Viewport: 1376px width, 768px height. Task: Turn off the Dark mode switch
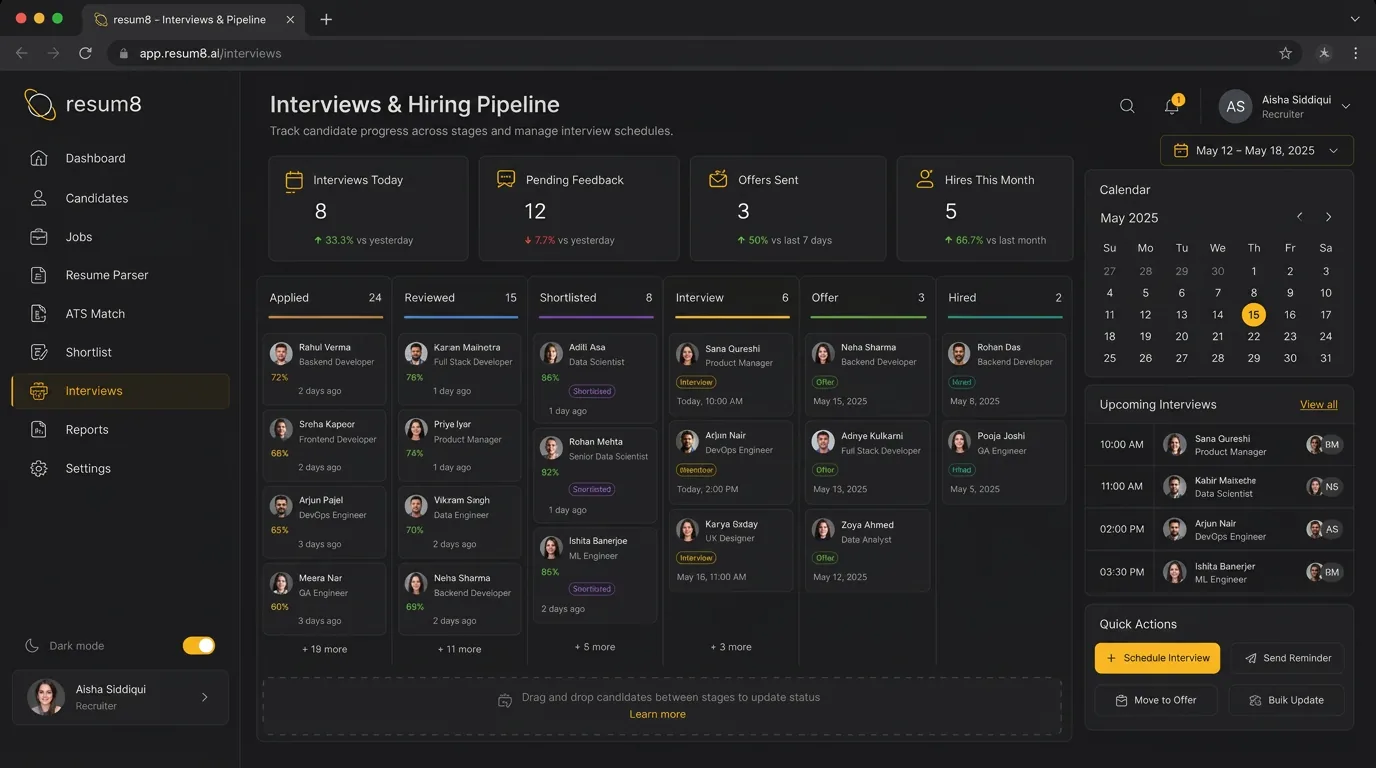[199, 646]
